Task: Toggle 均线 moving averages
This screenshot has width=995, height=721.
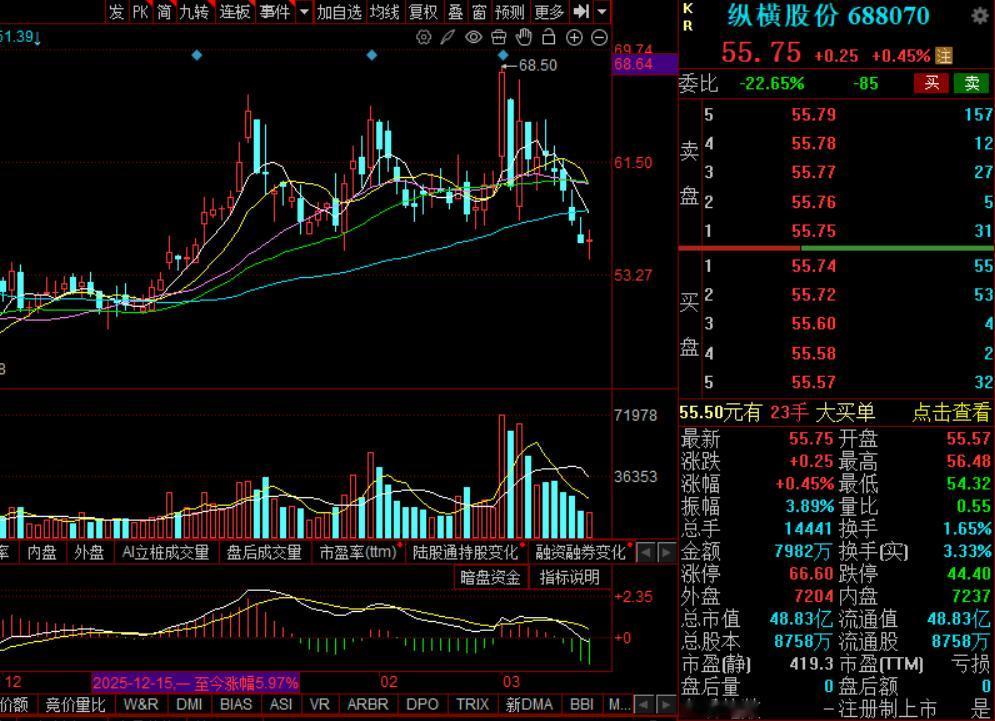Action: tap(385, 11)
